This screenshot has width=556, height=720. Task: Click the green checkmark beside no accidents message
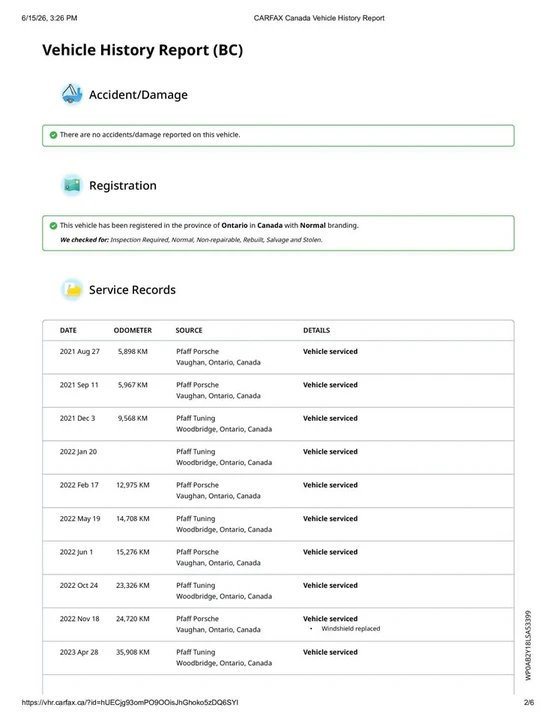[53, 135]
